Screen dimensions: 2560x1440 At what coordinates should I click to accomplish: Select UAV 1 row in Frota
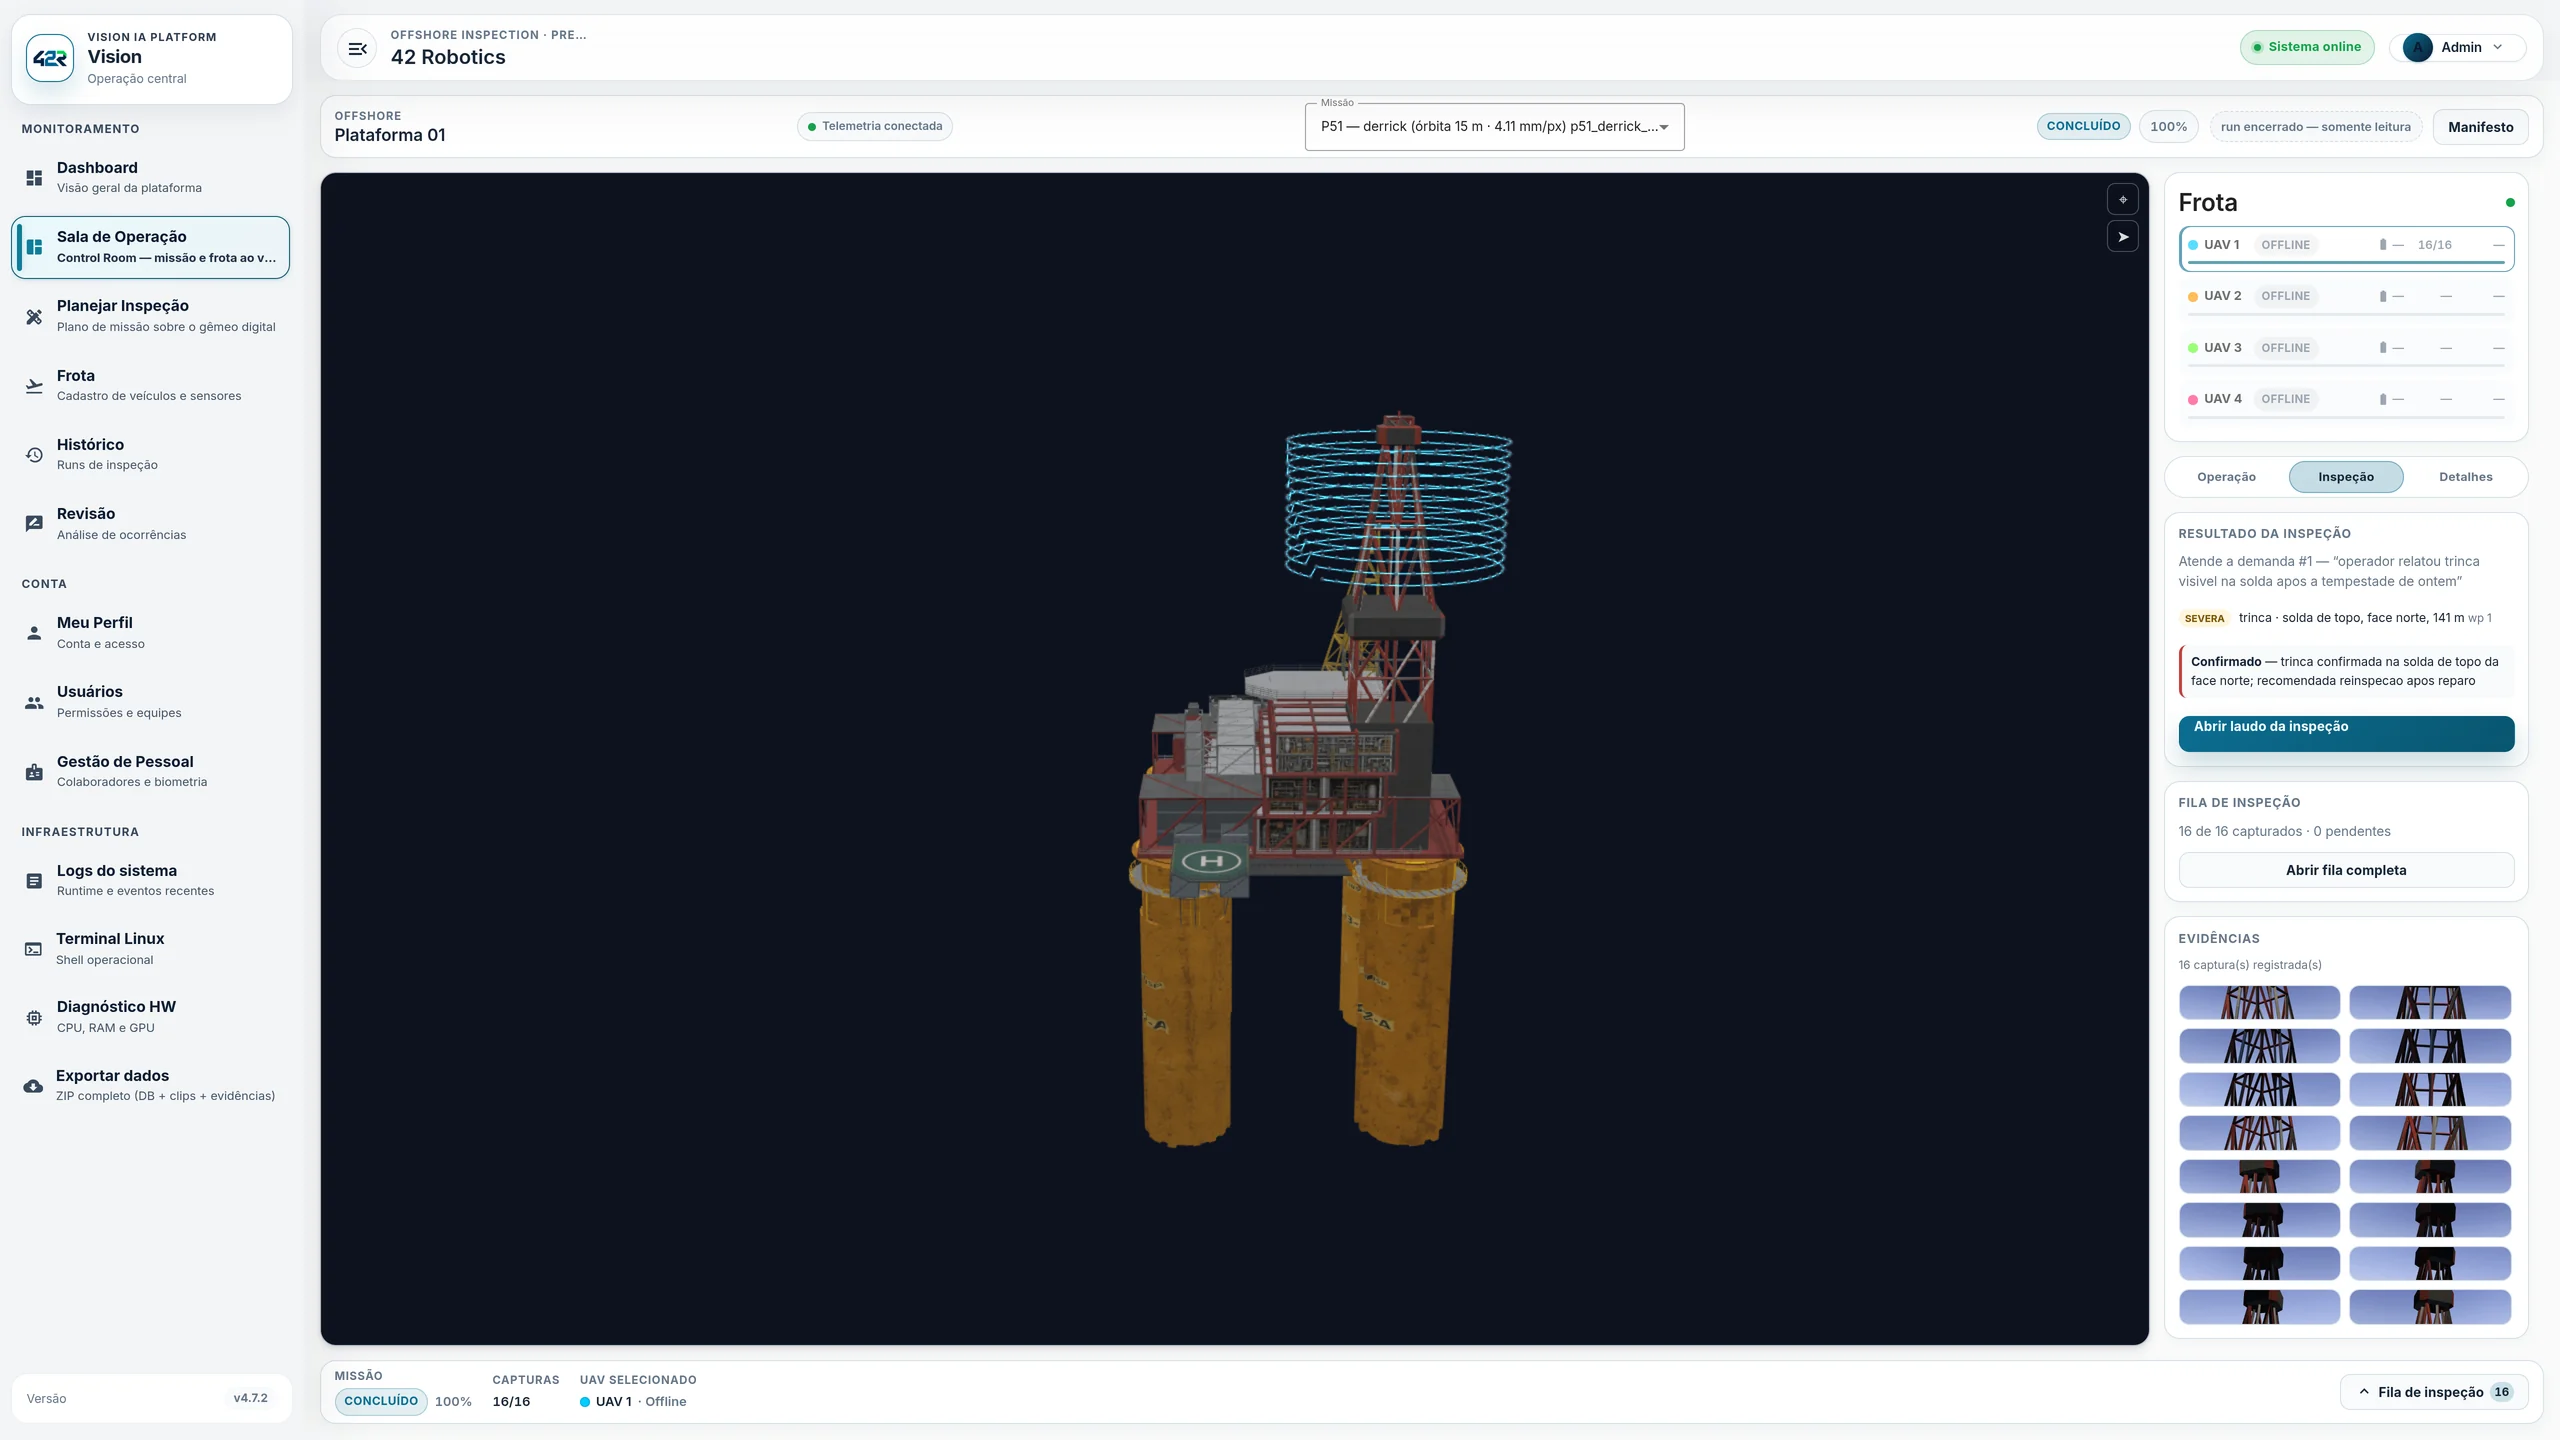[2346, 249]
